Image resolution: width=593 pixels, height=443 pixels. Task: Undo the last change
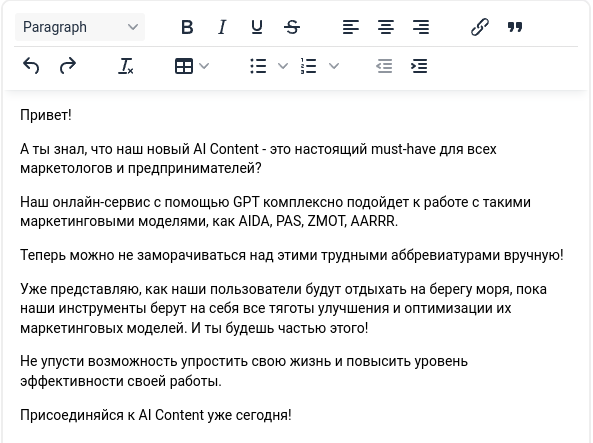31,66
